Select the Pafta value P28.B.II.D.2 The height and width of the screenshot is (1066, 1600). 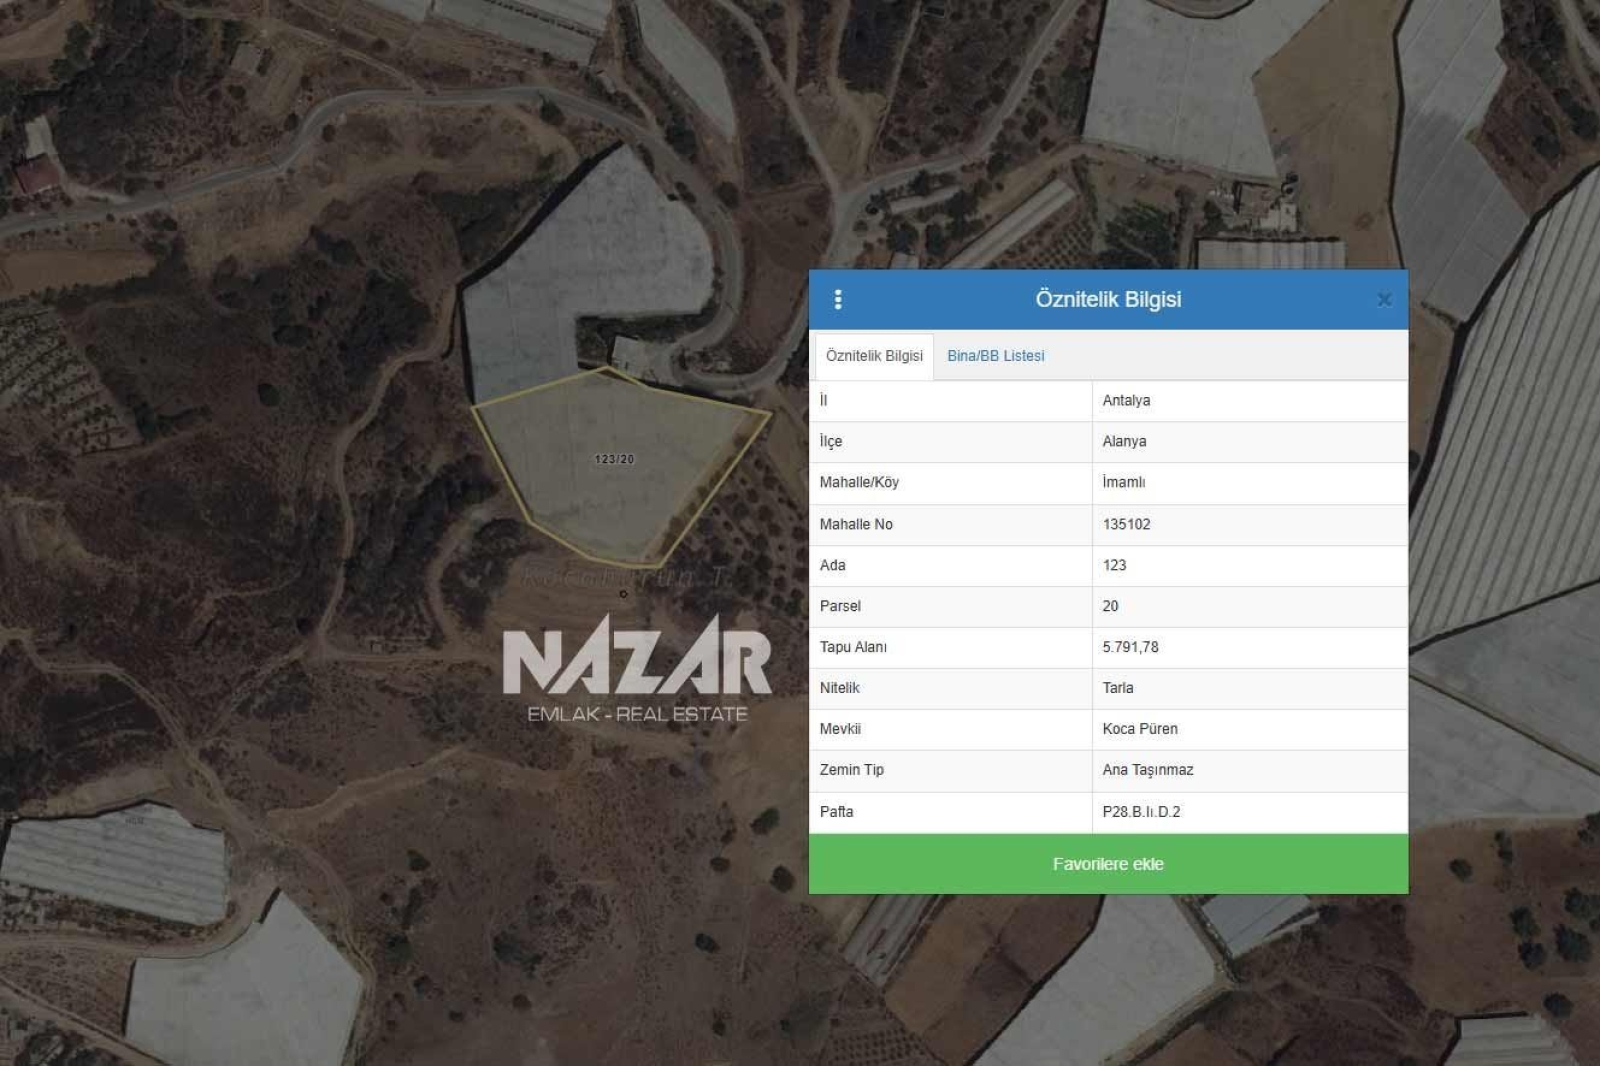(1141, 812)
